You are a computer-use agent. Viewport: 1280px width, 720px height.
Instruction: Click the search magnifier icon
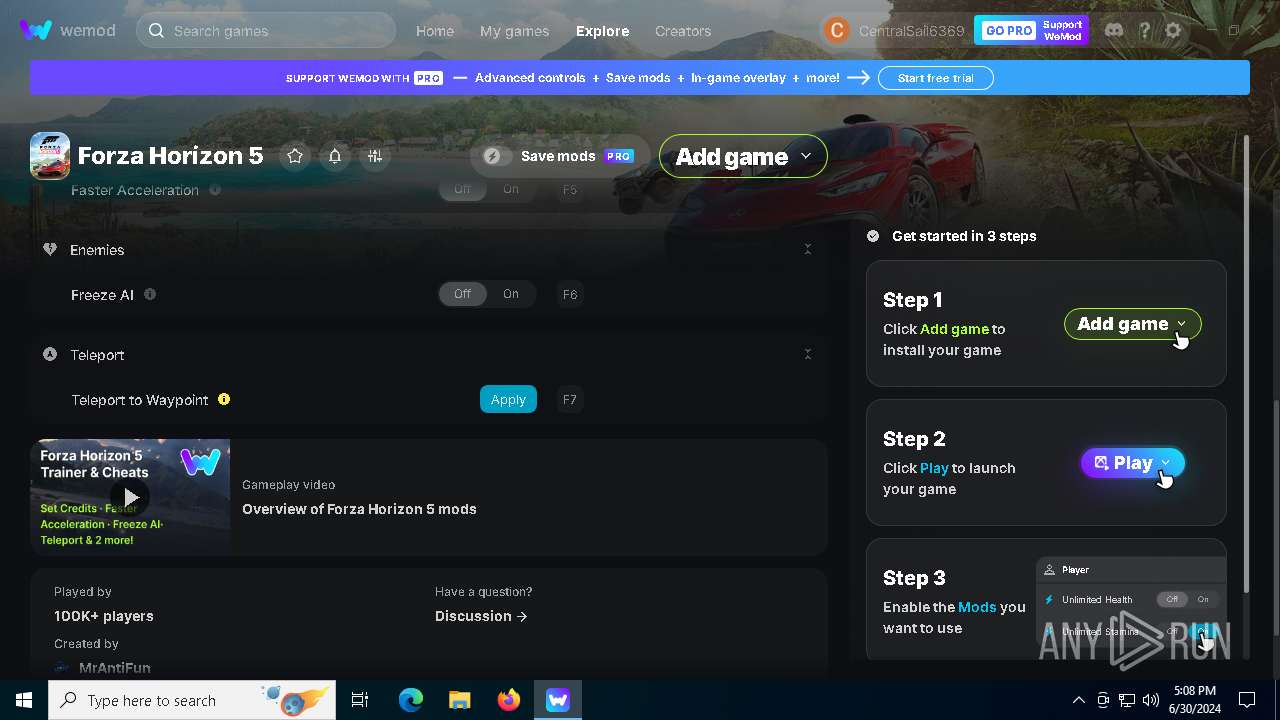[156, 30]
